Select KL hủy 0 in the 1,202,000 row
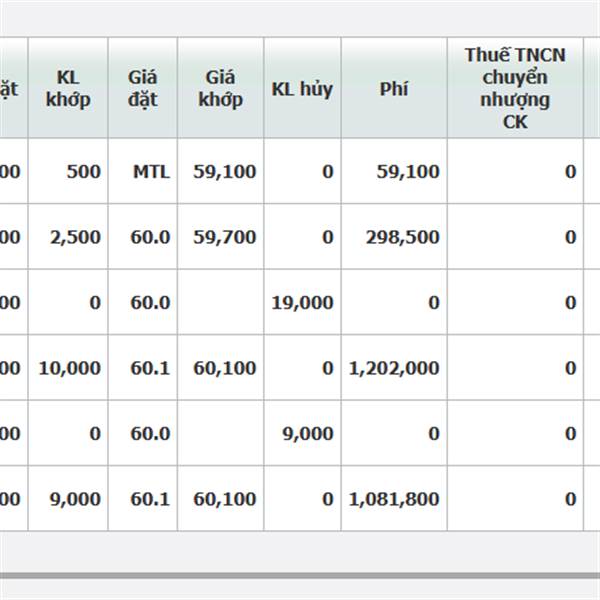Viewport: 600px width, 600px height. [x=302, y=367]
